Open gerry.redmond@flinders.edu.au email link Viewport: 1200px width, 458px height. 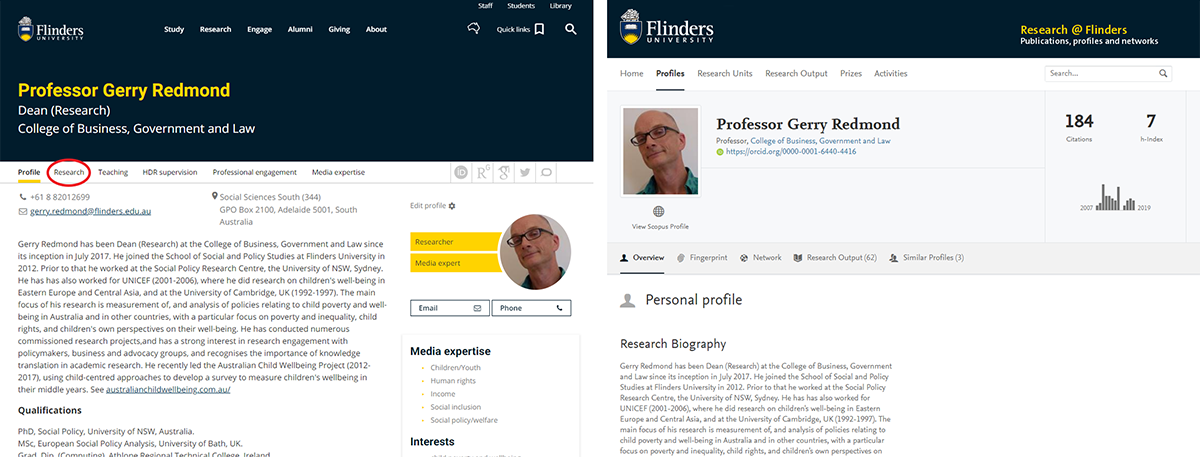click(90, 212)
